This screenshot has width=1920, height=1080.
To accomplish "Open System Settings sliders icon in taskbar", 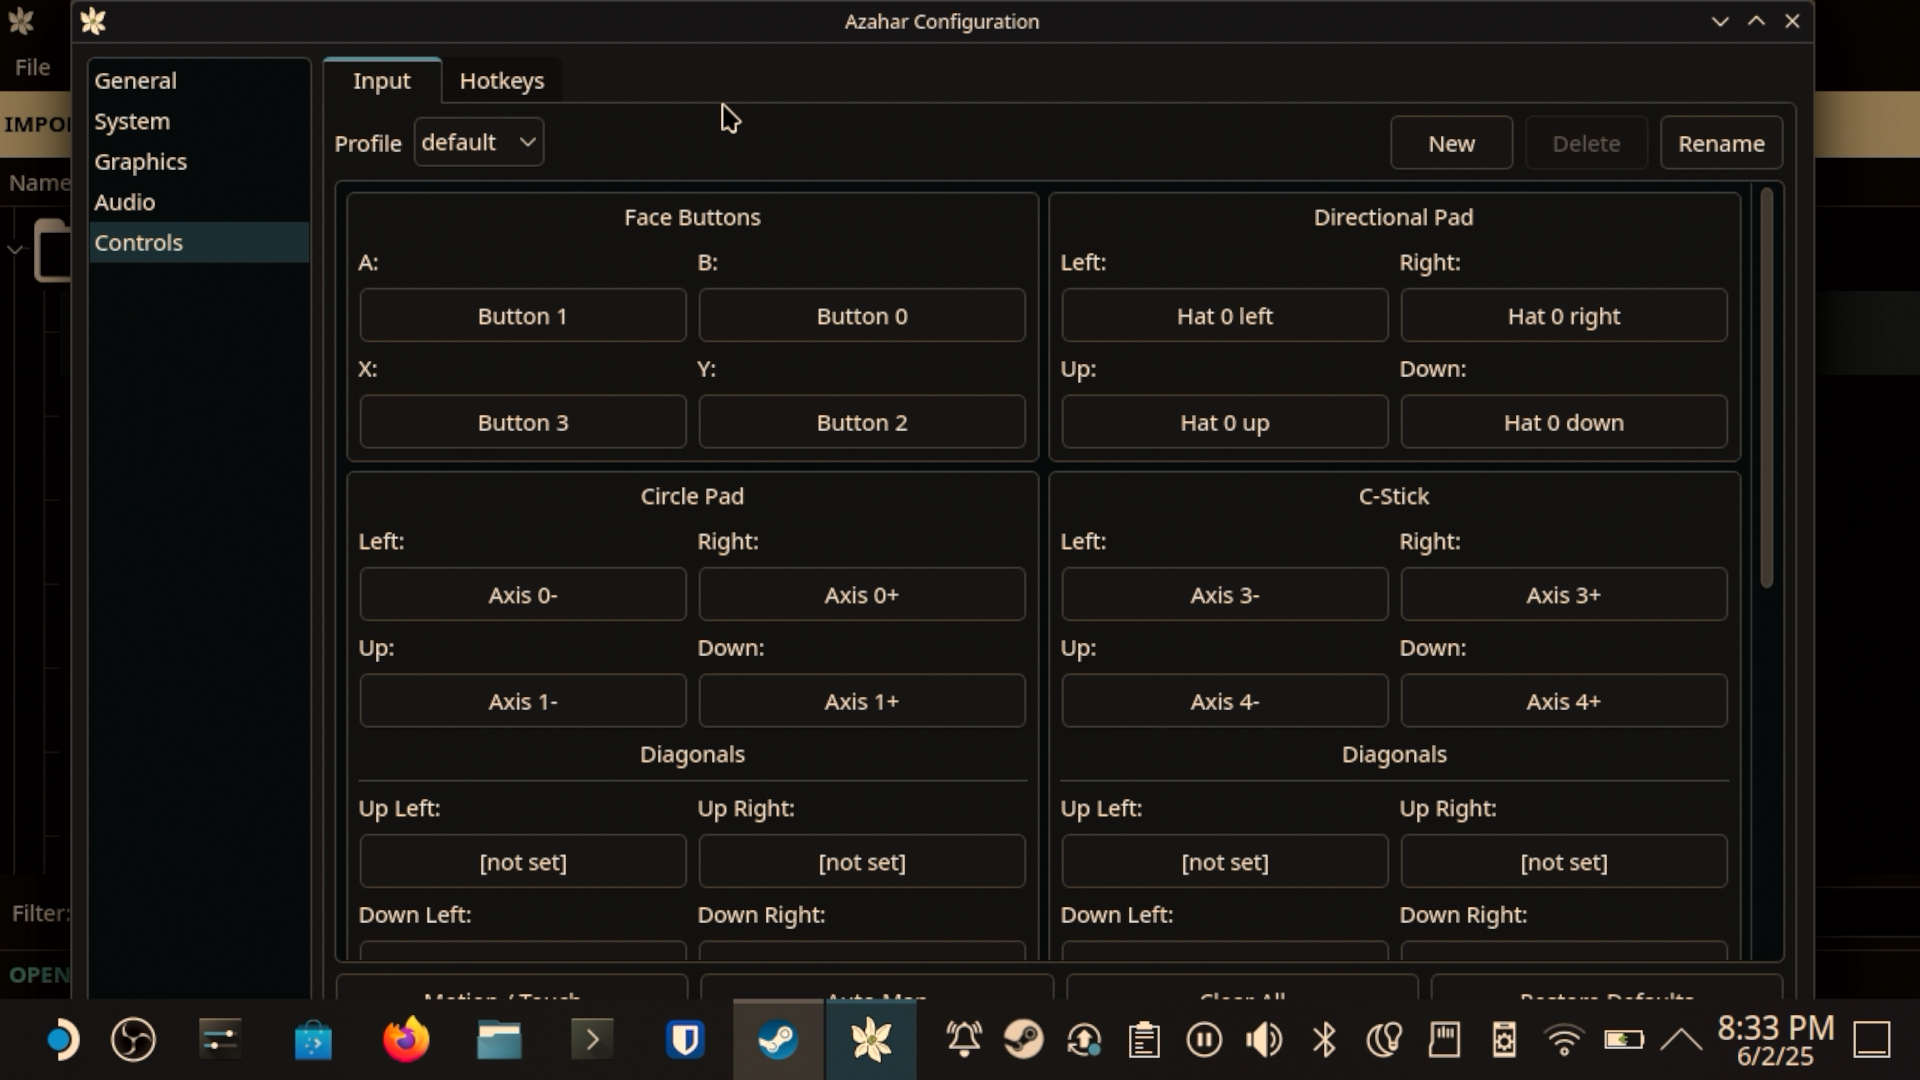I will (x=220, y=1040).
